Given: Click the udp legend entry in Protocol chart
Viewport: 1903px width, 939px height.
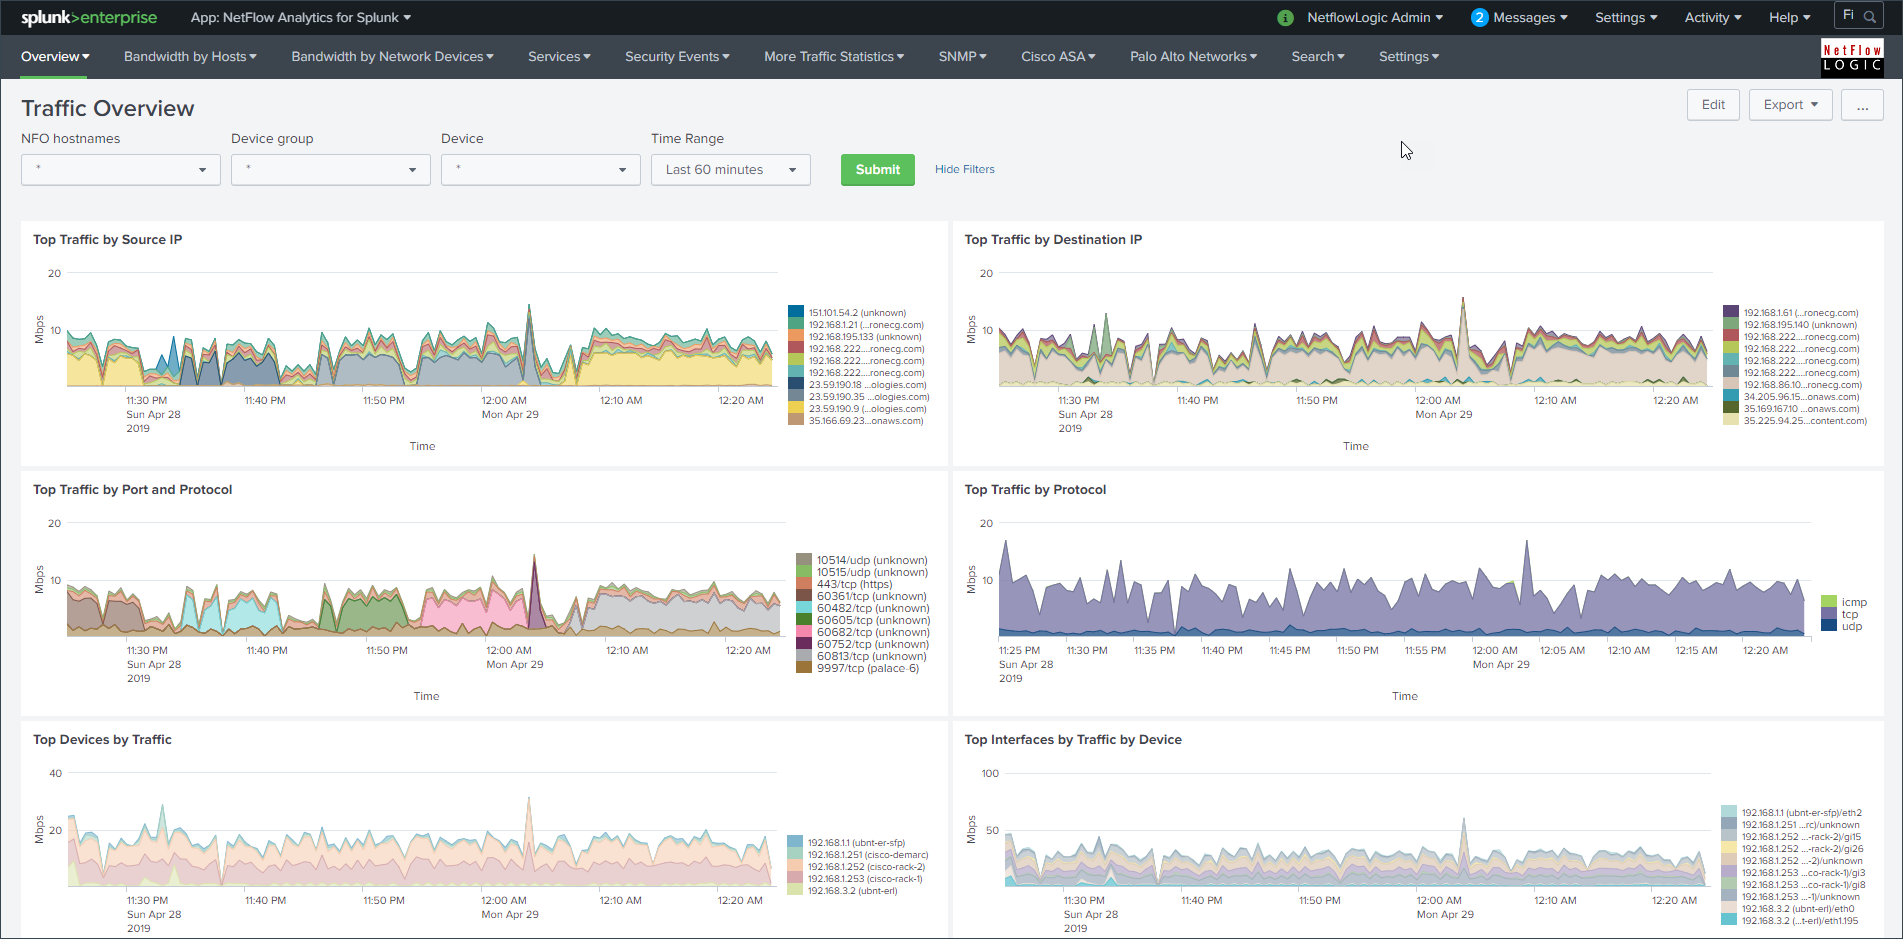Looking at the screenshot, I should point(1851,627).
